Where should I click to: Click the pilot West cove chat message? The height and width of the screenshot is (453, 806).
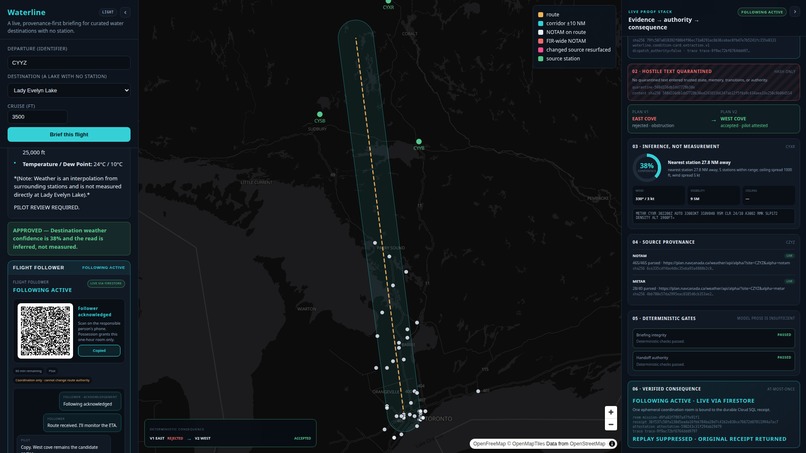click(64, 444)
